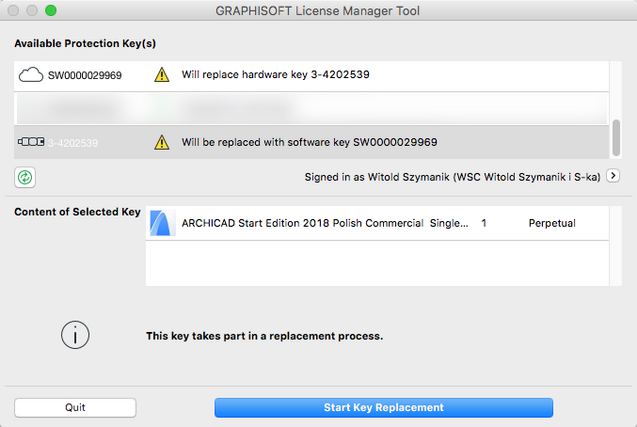
Task: Click the ARCHICAD product icon in key content
Action: click(162, 223)
